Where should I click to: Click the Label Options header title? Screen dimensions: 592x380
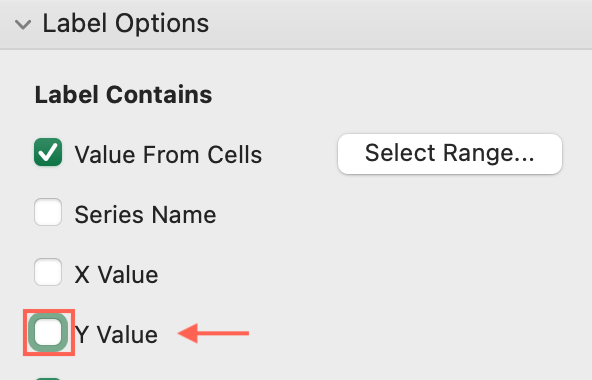pos(126,23)
